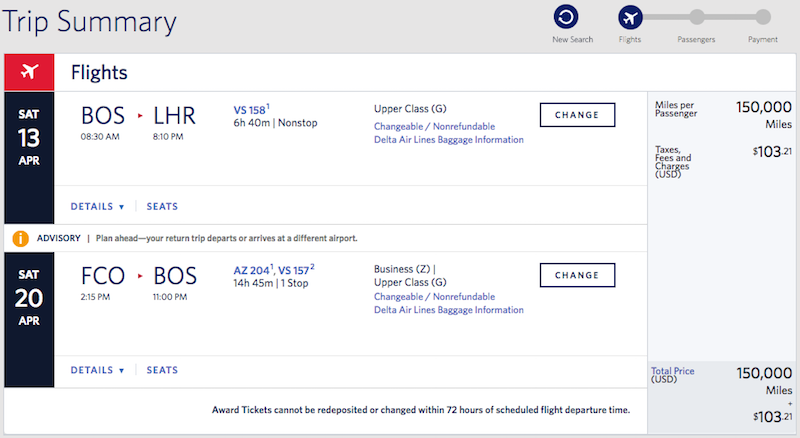Click the 11:00 PM arrival time

170,297
